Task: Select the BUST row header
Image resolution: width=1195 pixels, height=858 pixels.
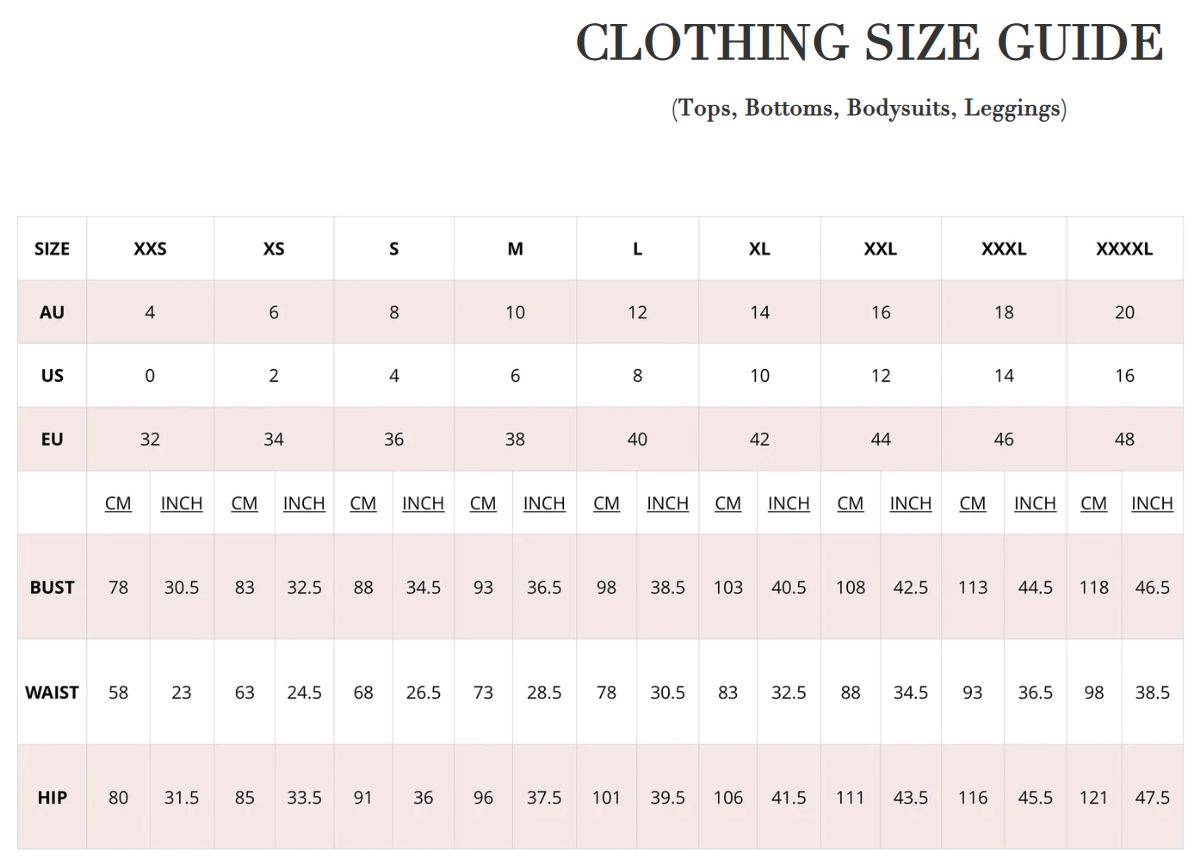Action: coord(52,587)
